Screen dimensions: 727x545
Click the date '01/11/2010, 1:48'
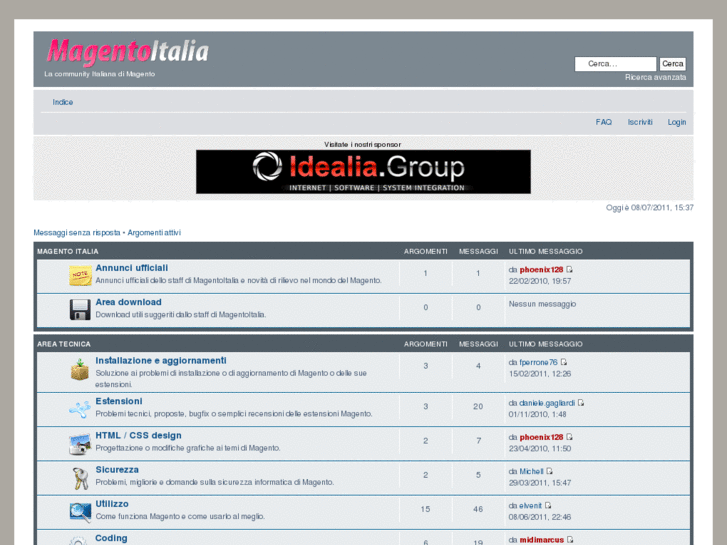pyautogui.click(x=537, y=414)
